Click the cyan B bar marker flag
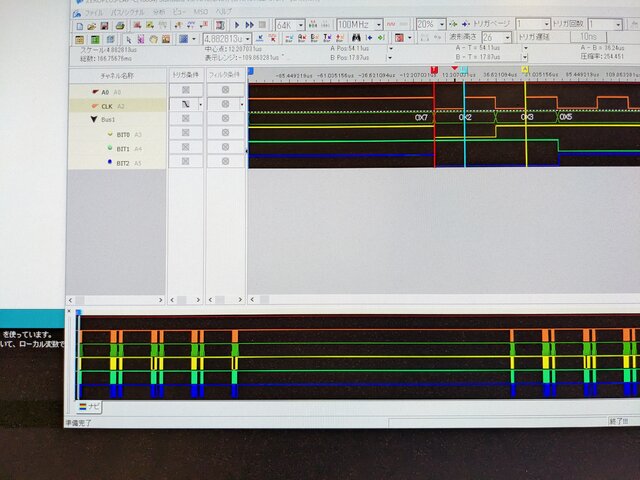 coord(464,70)
